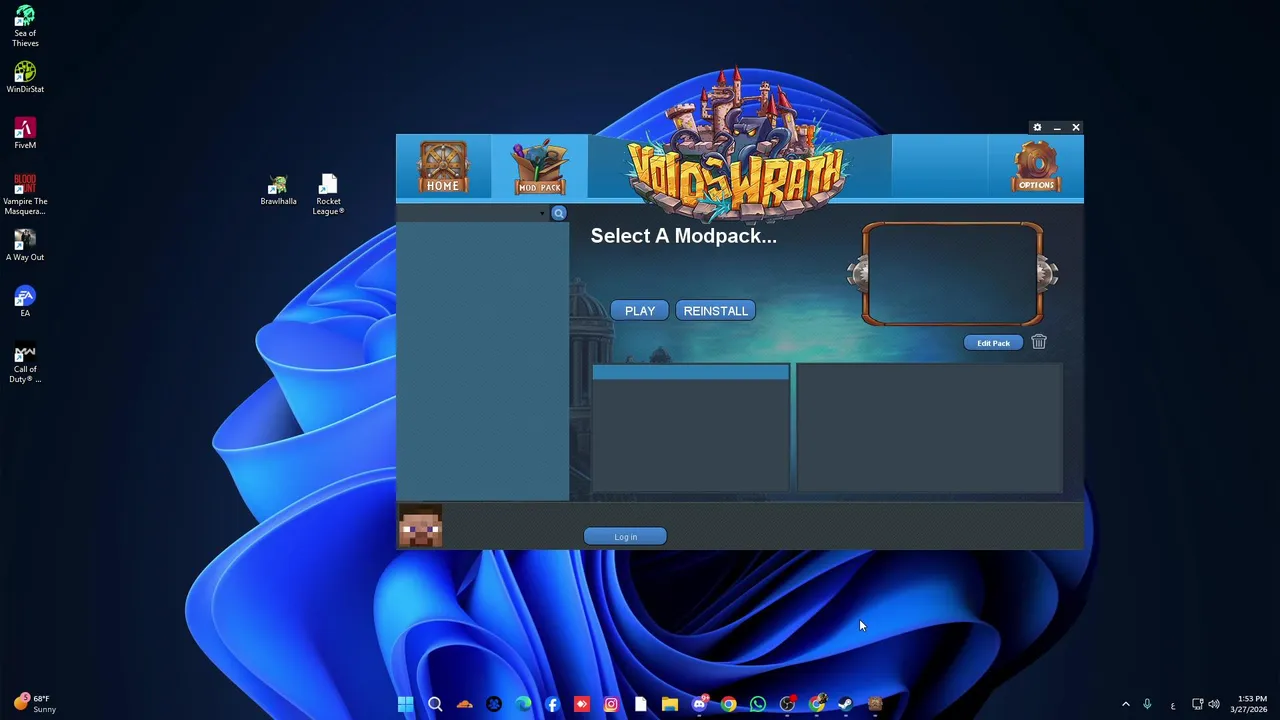
Task: Click the Edit Pack button
Action: [x=993, y=343]
